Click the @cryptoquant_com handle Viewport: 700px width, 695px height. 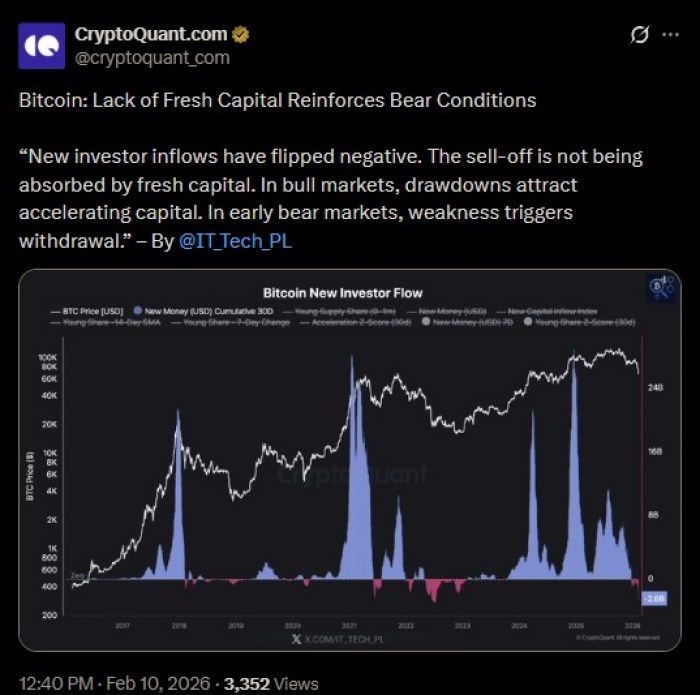(151, 58)
